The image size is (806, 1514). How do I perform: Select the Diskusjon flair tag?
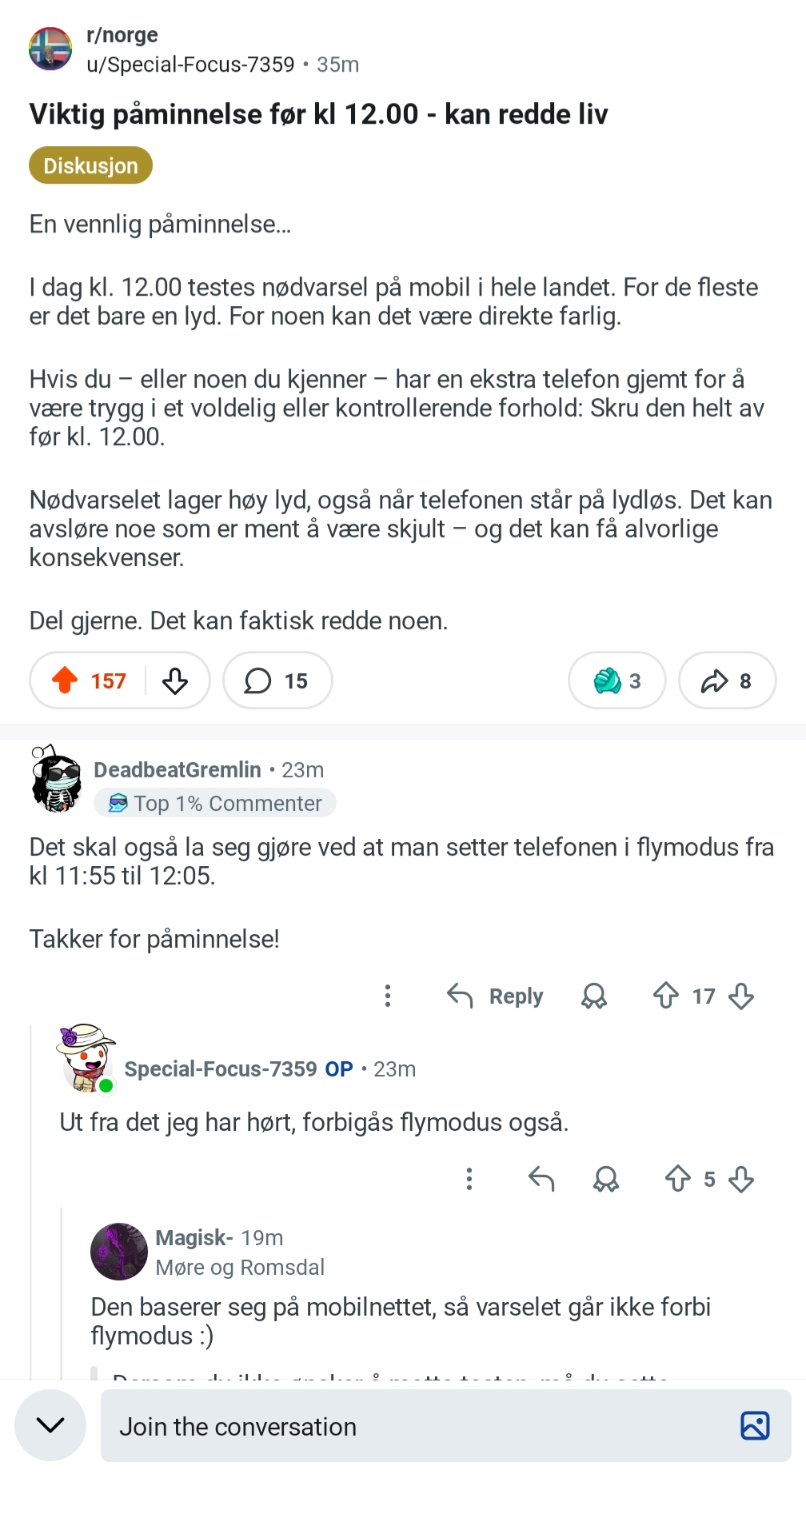[90, 166]
